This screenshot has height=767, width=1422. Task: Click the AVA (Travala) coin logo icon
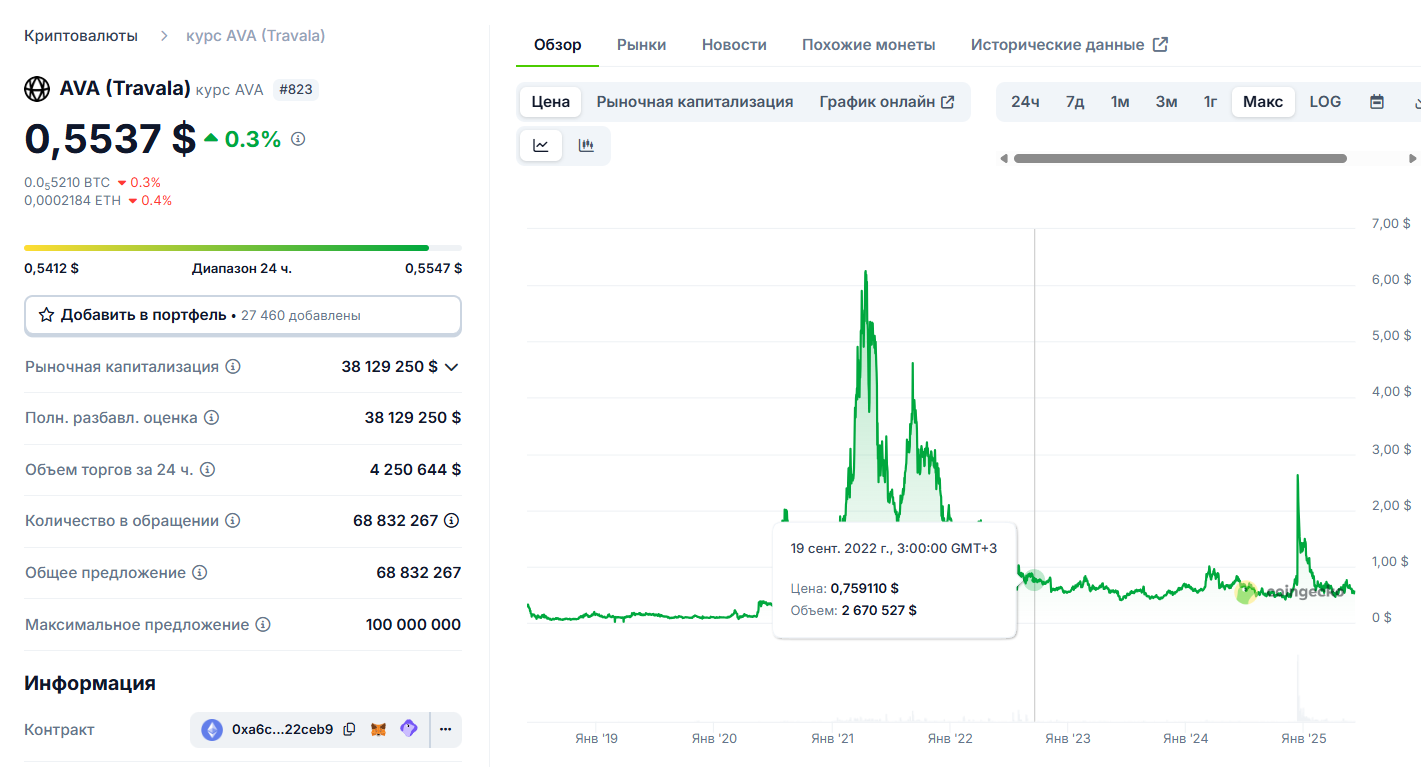coord(37,89)
